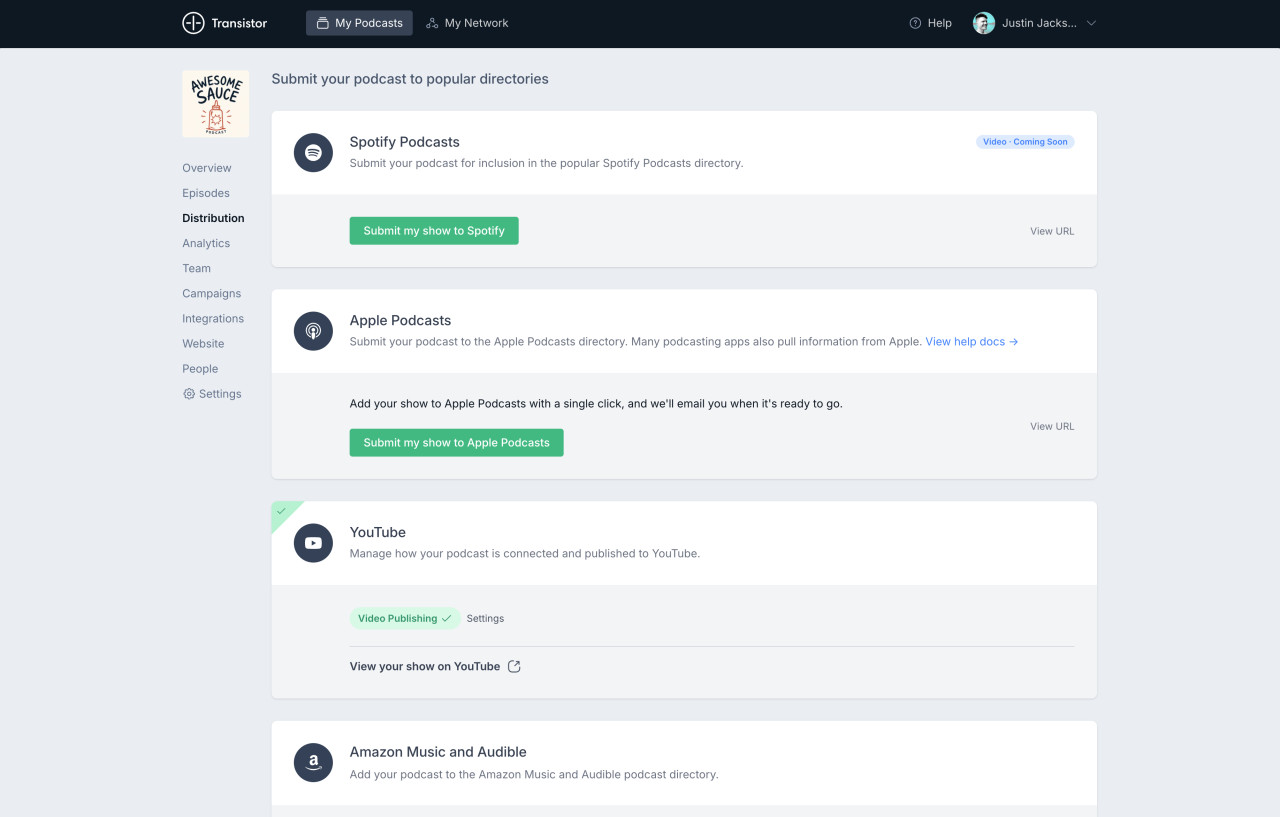Click View URL in the Apple Podcasts card
Viewport: 1280px width, 817px height.
pyautogui.click(x=1052, y=426)
